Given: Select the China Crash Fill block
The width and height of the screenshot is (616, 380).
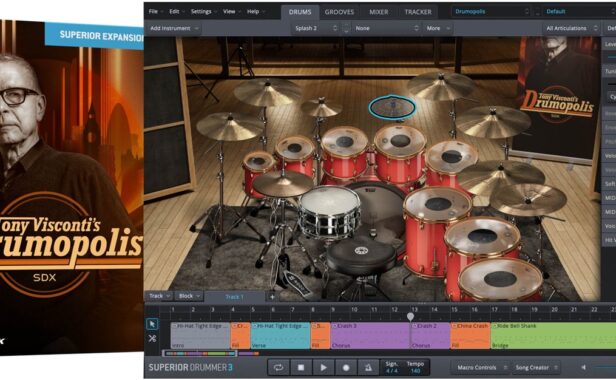Looking at the screenshot, I should pyautogui.click(x=471, y=336).
